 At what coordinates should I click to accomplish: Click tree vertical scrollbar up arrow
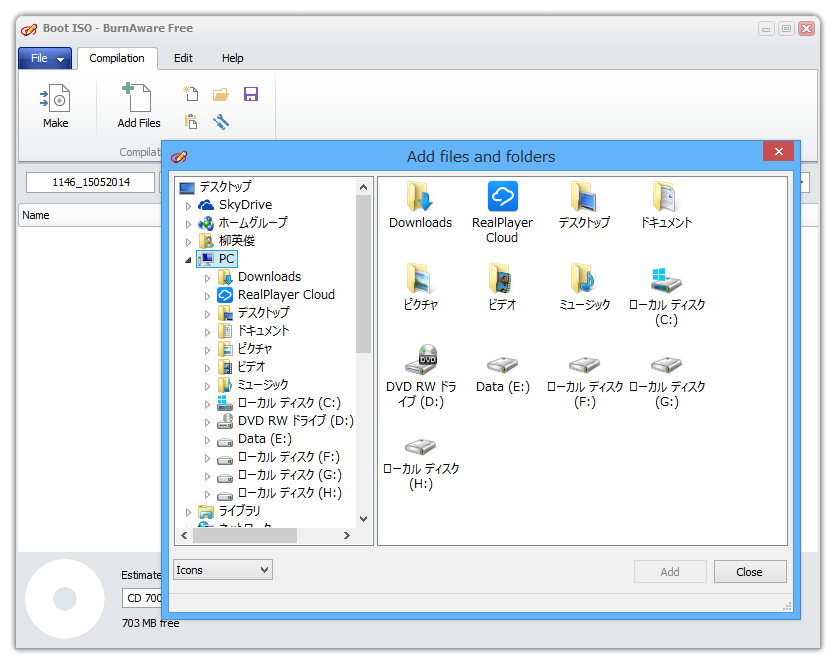(x=364, y=187)
